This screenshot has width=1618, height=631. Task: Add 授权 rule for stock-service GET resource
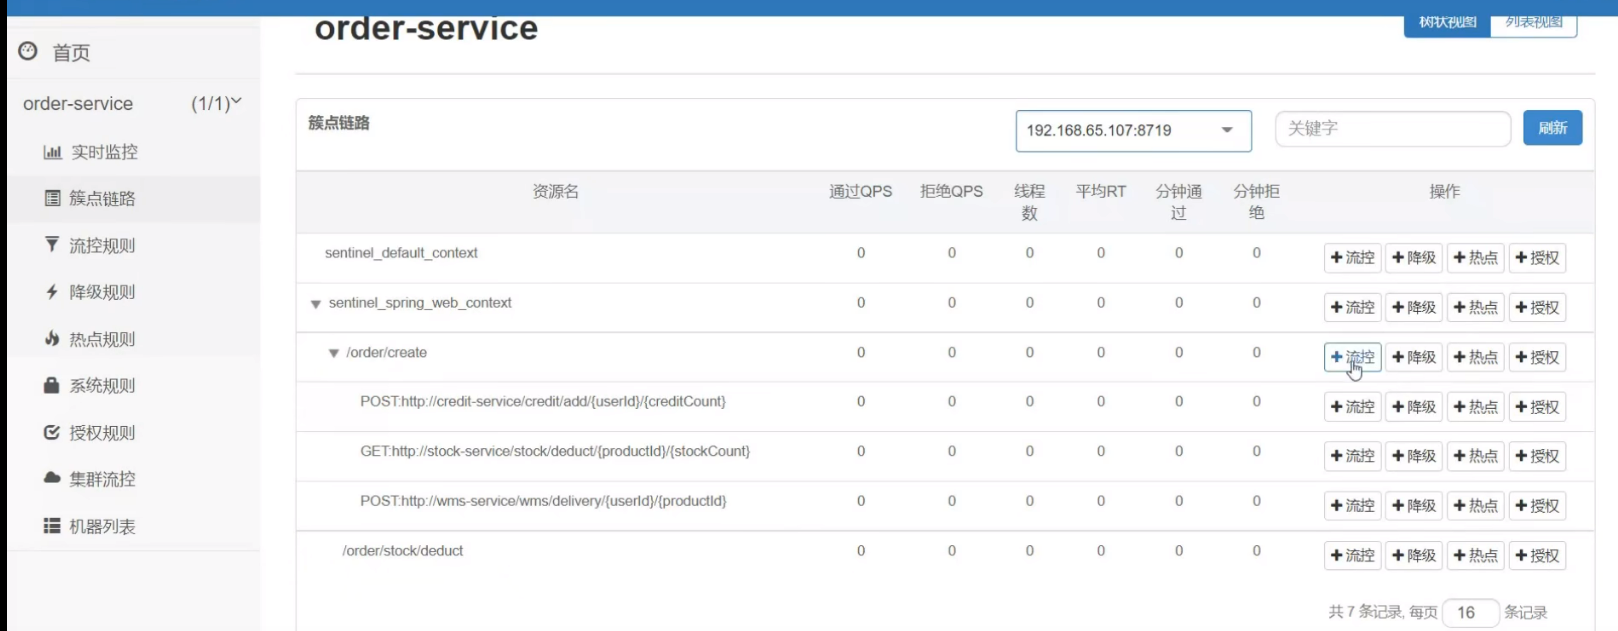[1537, 456]
